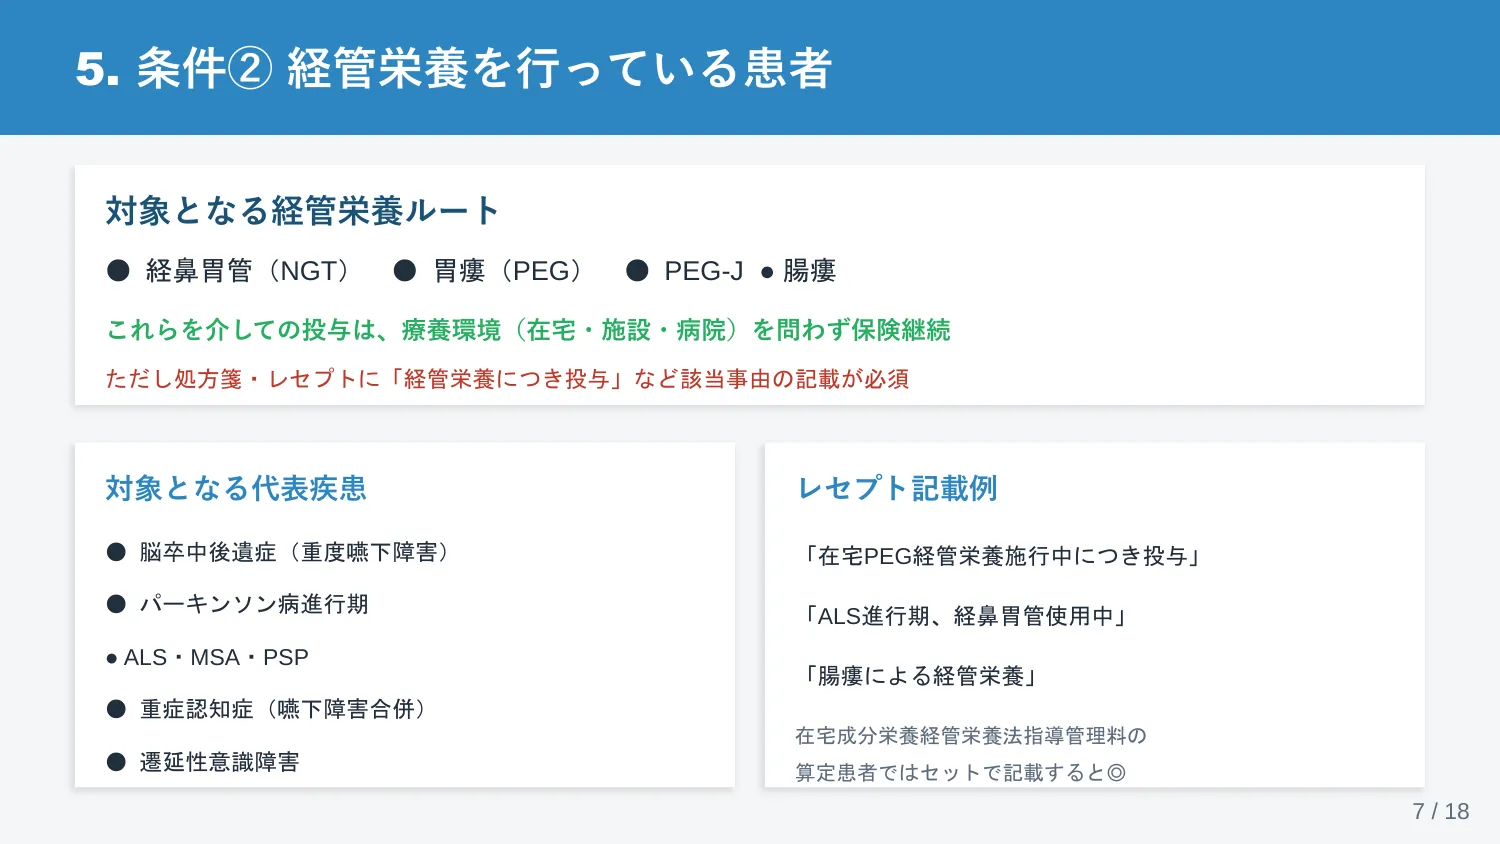Click the heading レセプト記載例
Viewport: 1500px width, 844px height.
[897, 488]
